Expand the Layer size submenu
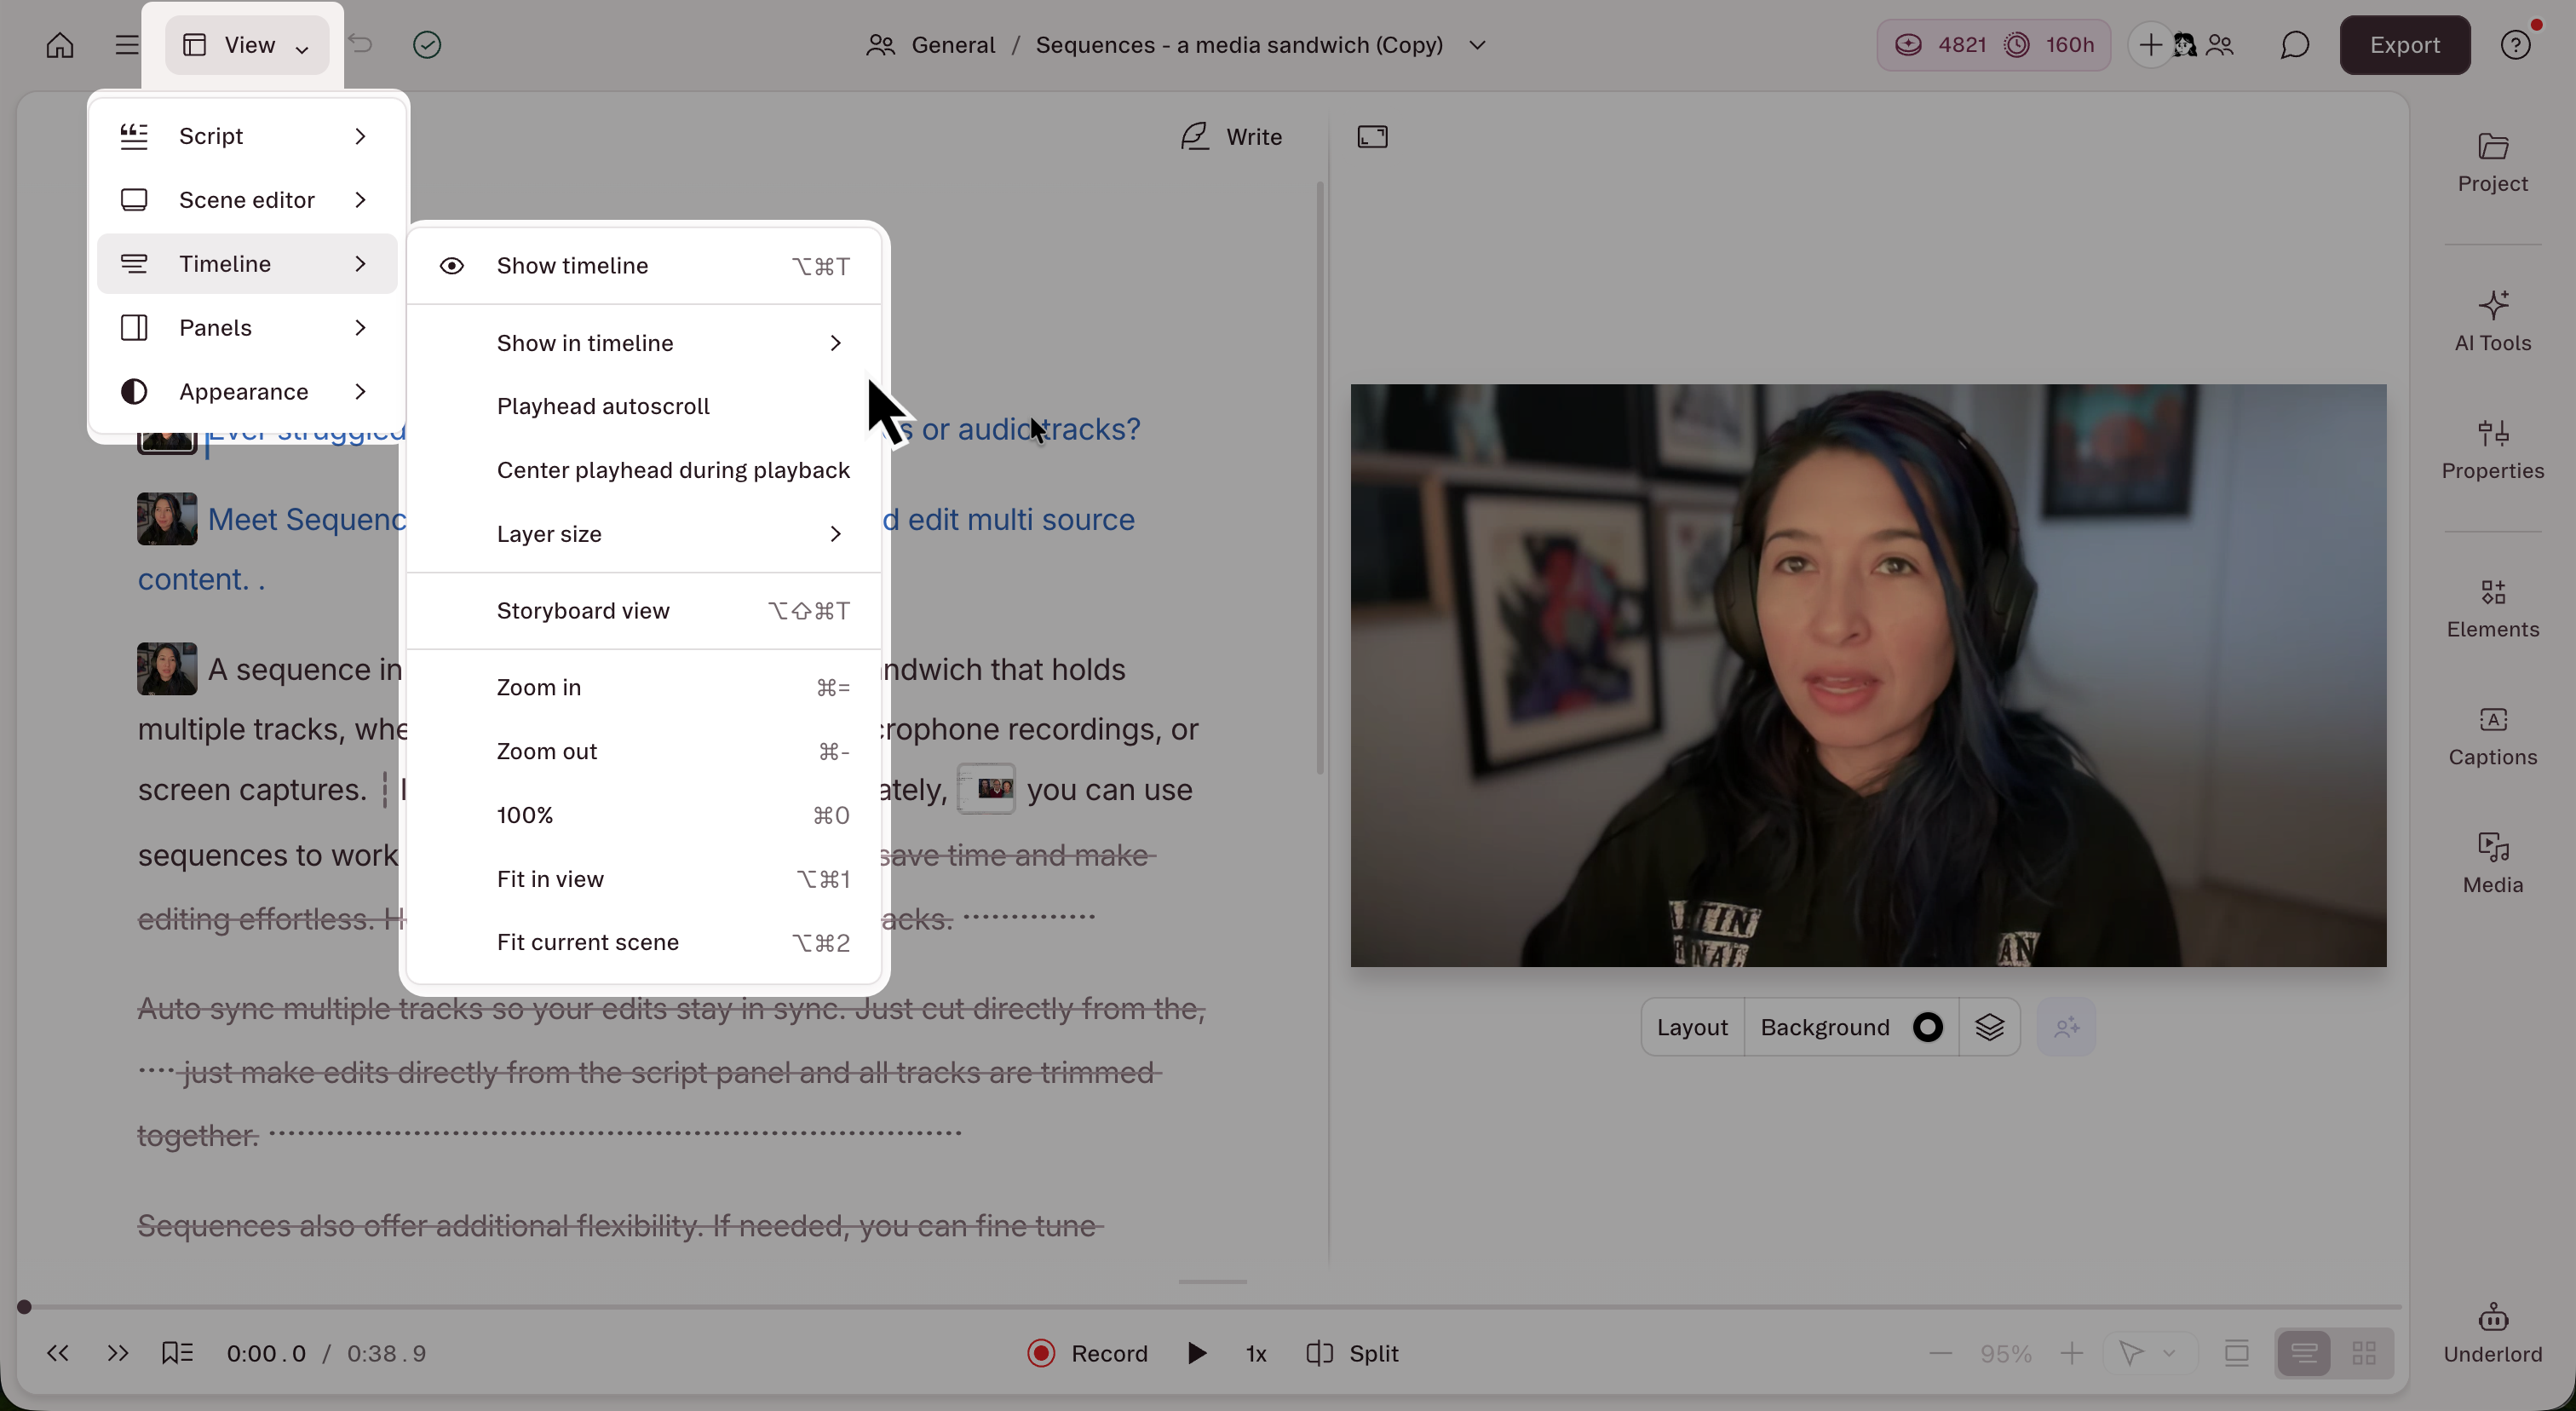This screenshot has height=1411, width=2576. point(644,534)
